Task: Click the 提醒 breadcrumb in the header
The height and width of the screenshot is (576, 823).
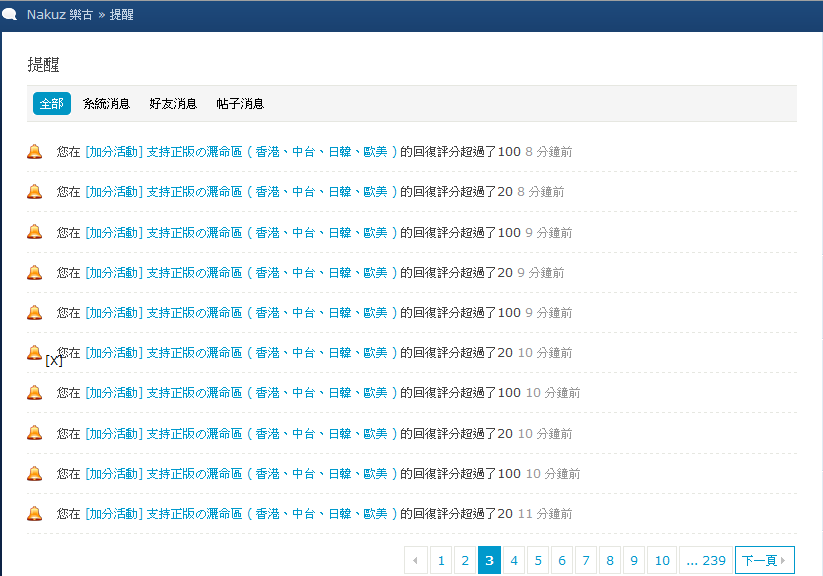Action: point(121,15)
